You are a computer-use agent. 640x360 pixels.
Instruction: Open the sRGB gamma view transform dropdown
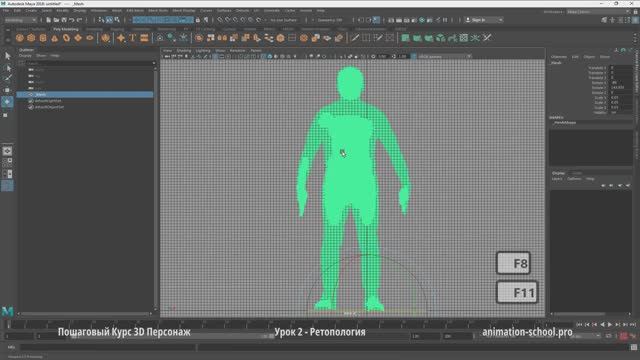444,56
